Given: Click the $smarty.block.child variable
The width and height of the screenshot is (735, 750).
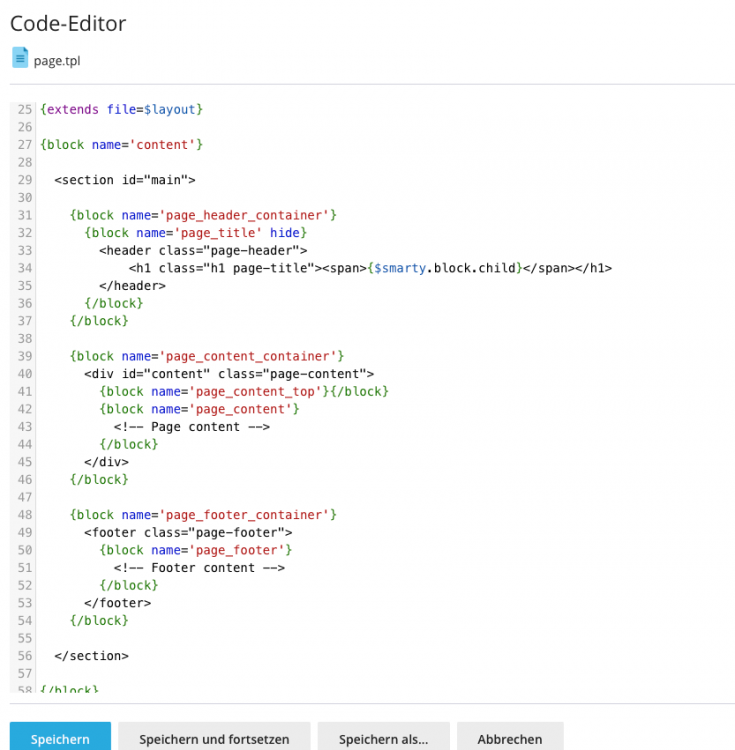Looking at the screenshot, I should 445,268.
